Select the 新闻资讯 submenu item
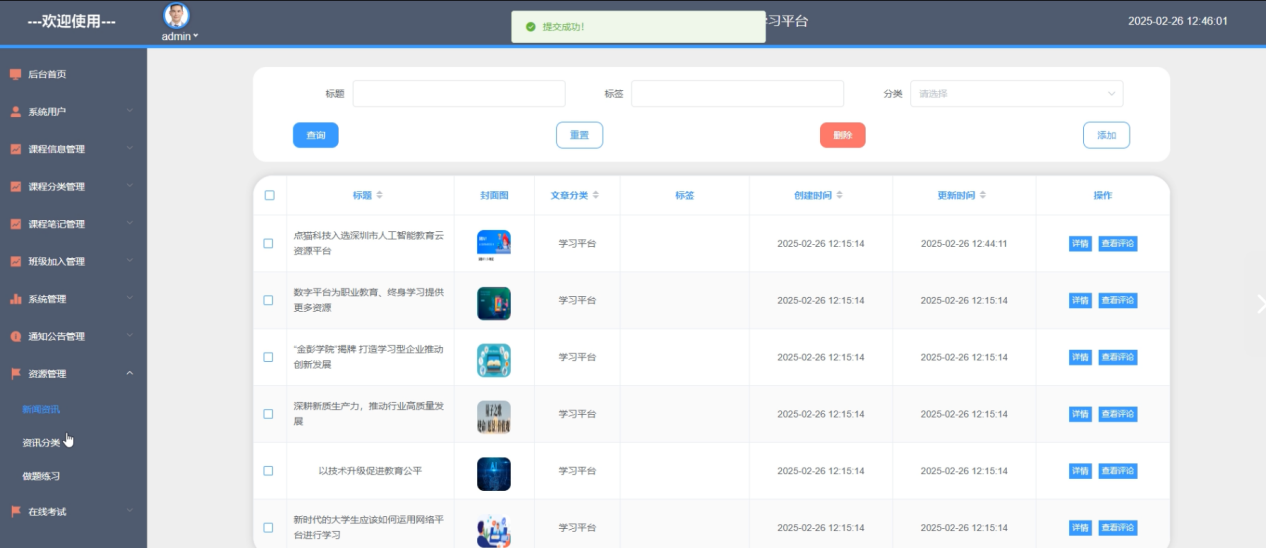 (x=41, y=410)
